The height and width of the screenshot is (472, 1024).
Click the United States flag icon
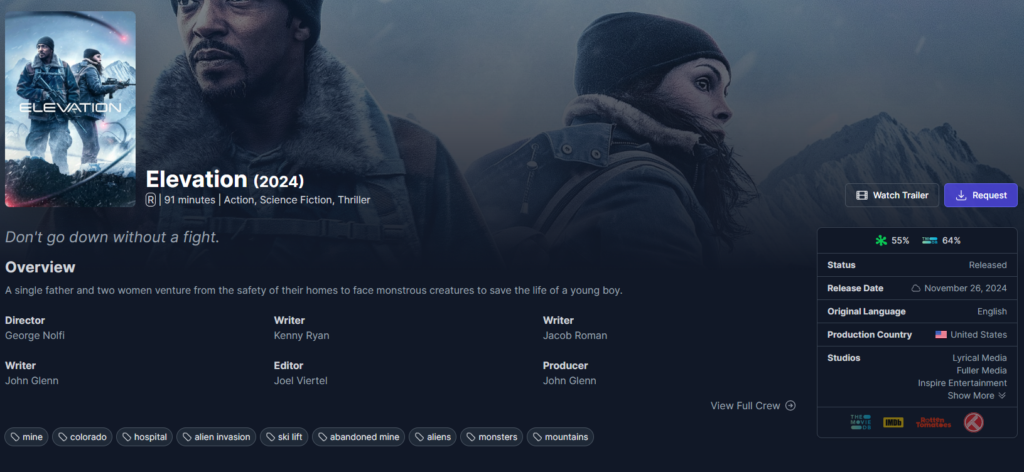coord(940,334)
